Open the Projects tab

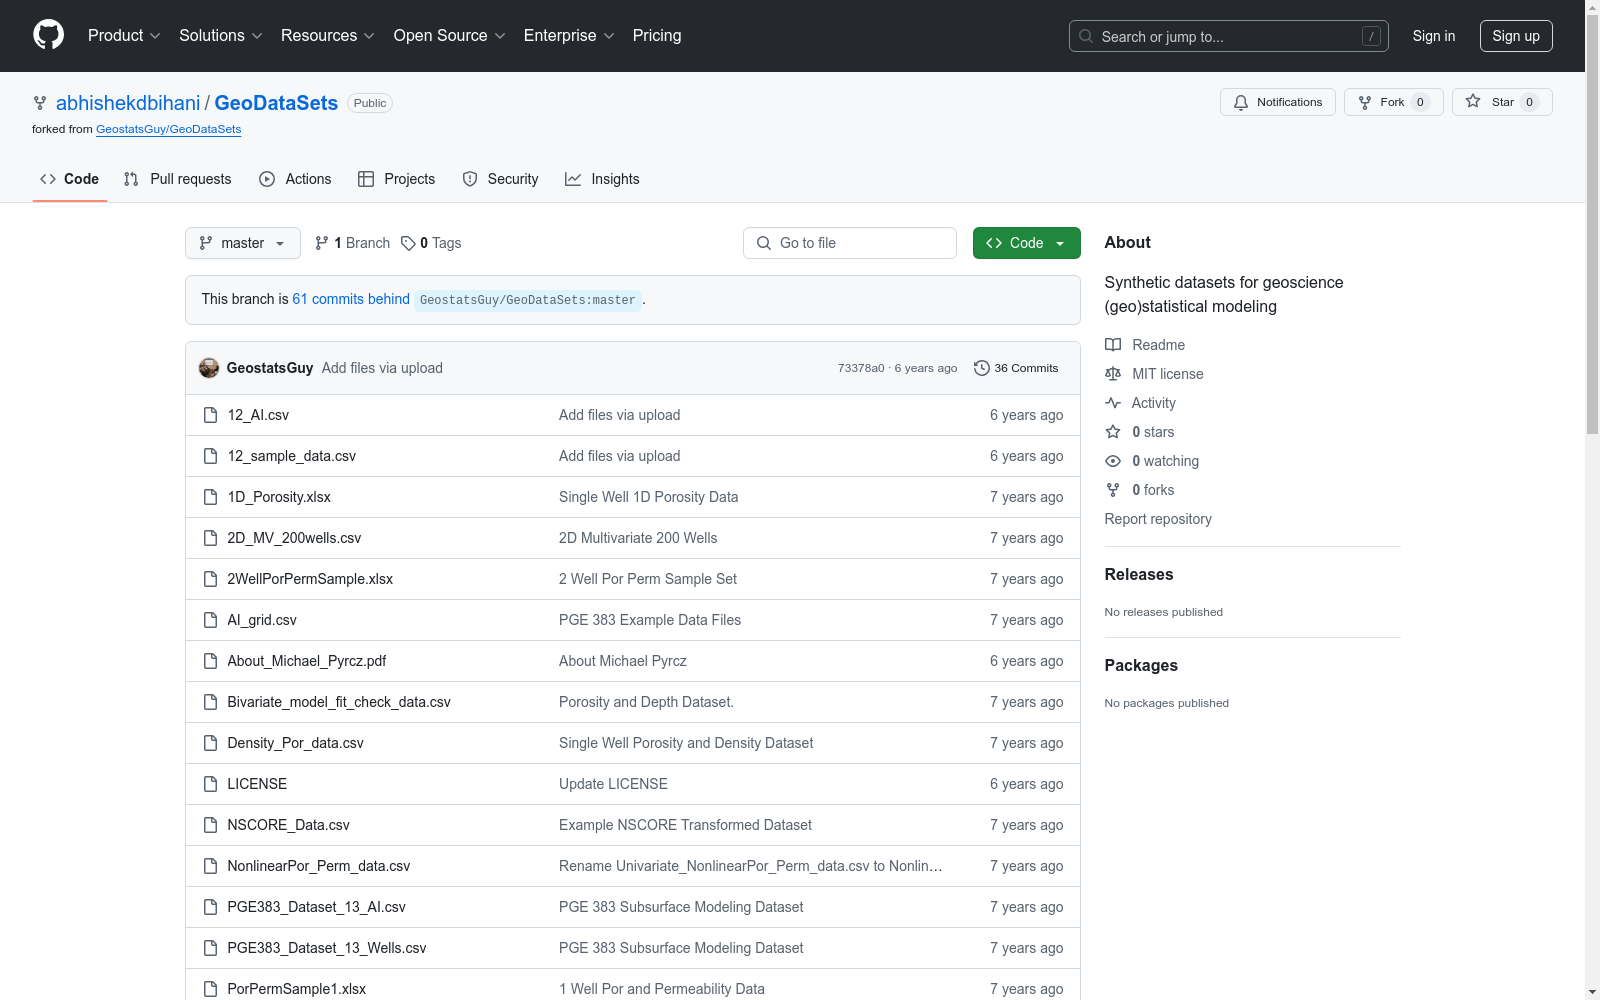pos(397,179)
